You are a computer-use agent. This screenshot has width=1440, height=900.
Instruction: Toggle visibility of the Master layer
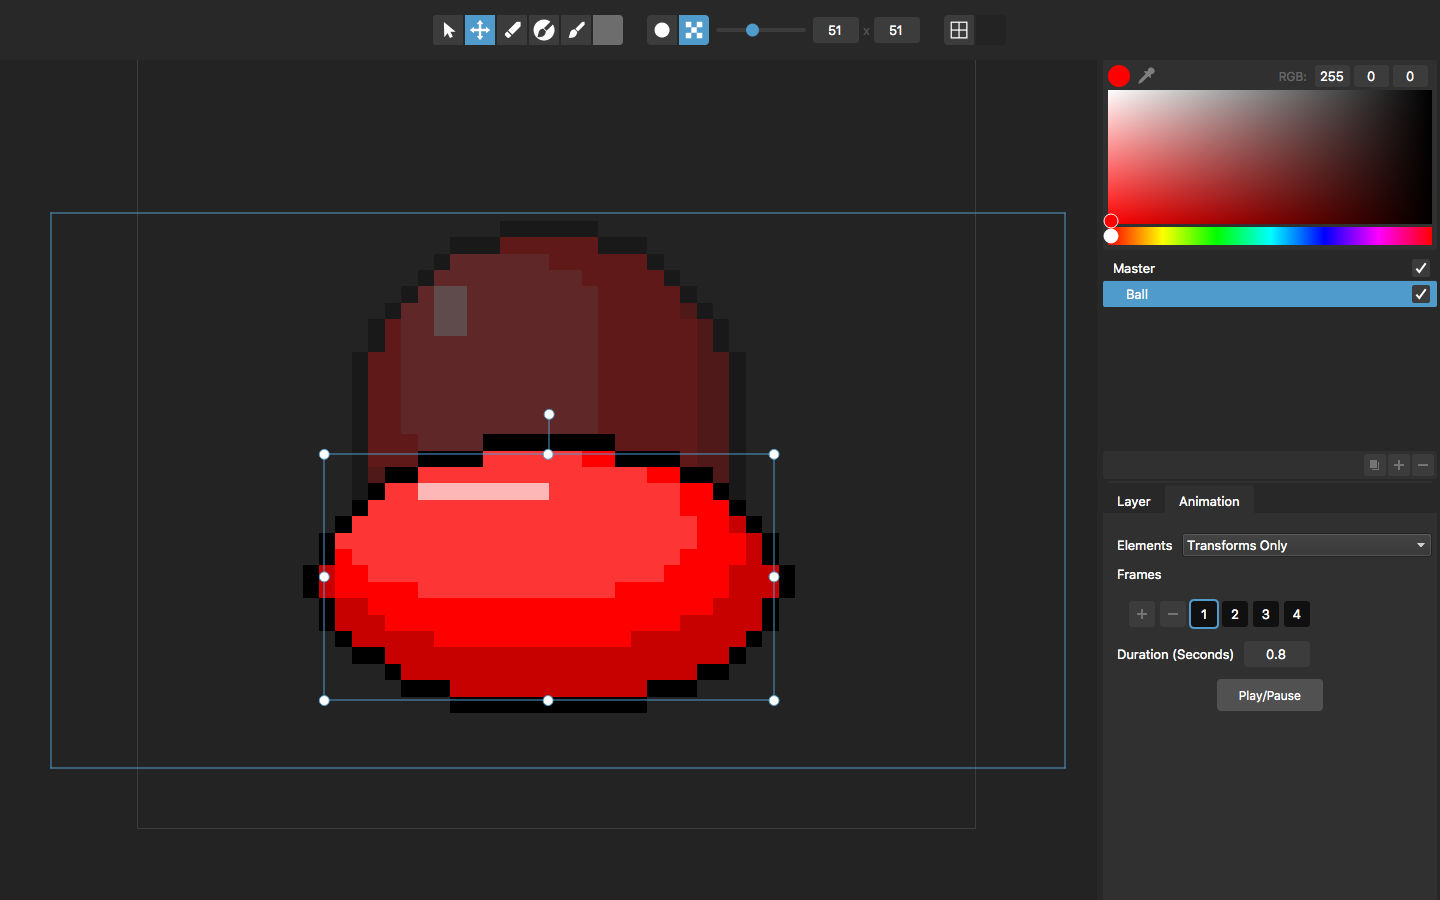[x=1421, y=268]
